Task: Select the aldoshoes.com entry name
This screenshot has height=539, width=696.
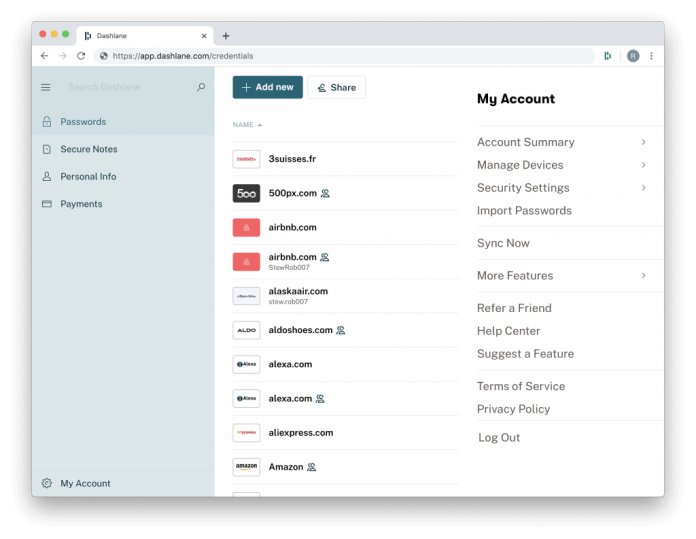Action: (x=301, y=330)
